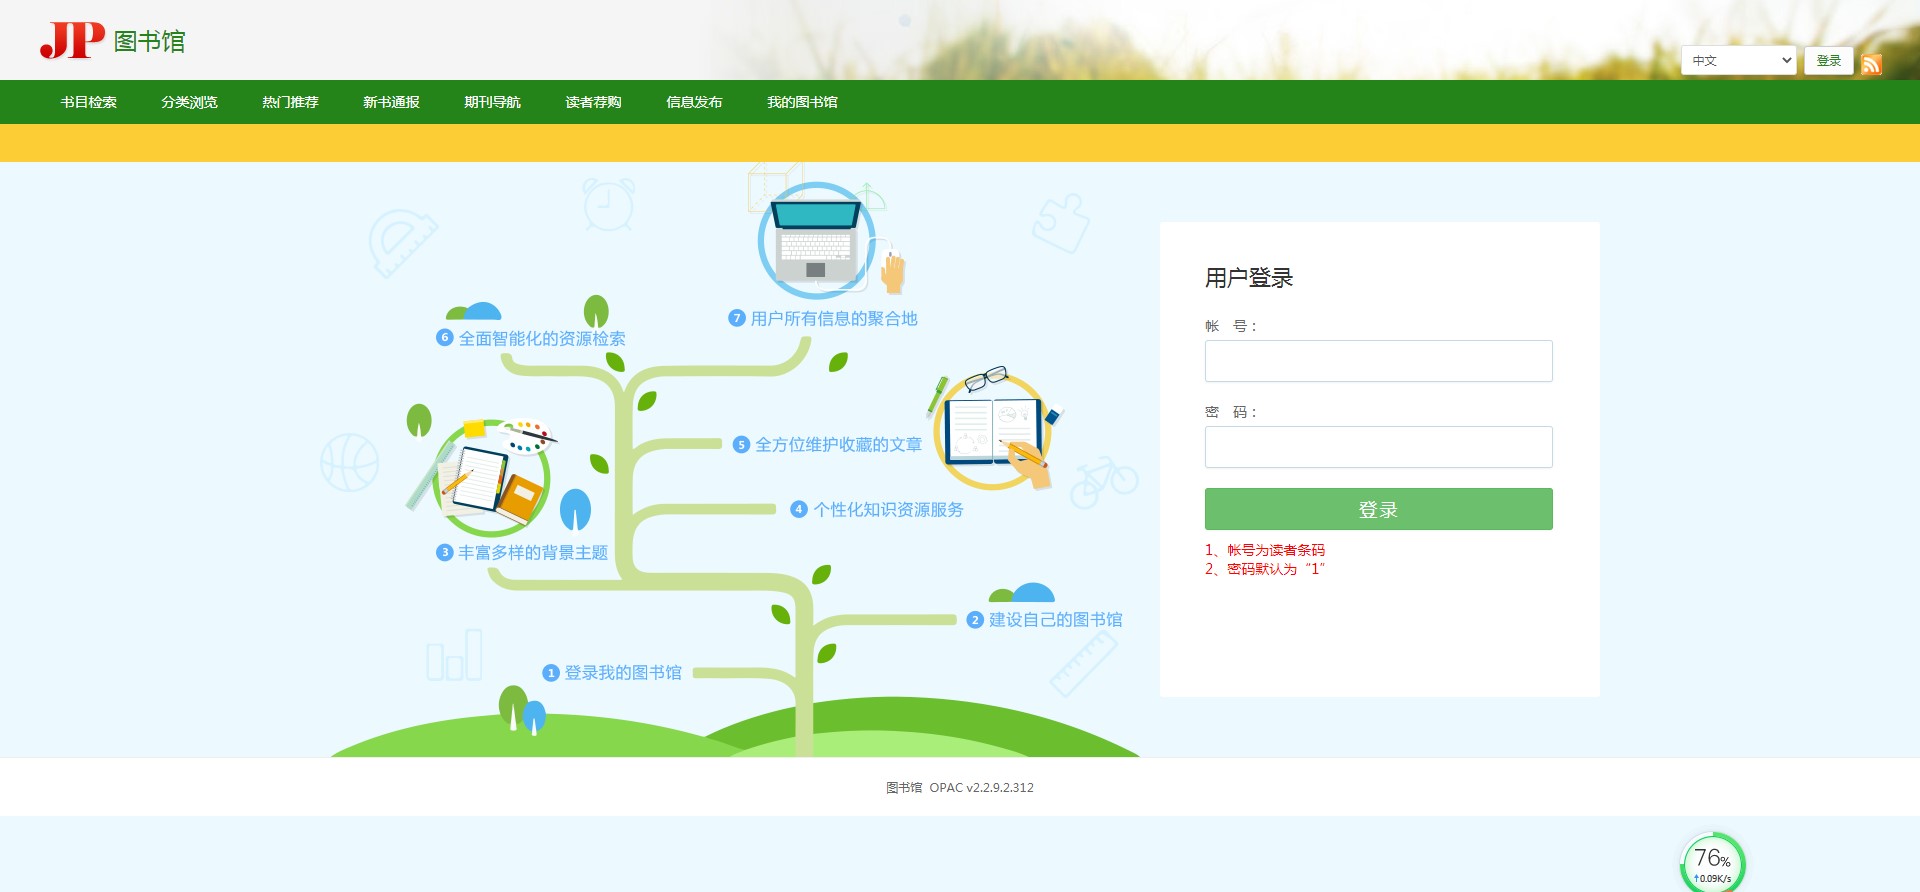
Task: Go to 分类浏览 in navigation bar
Action: point(189,102)
